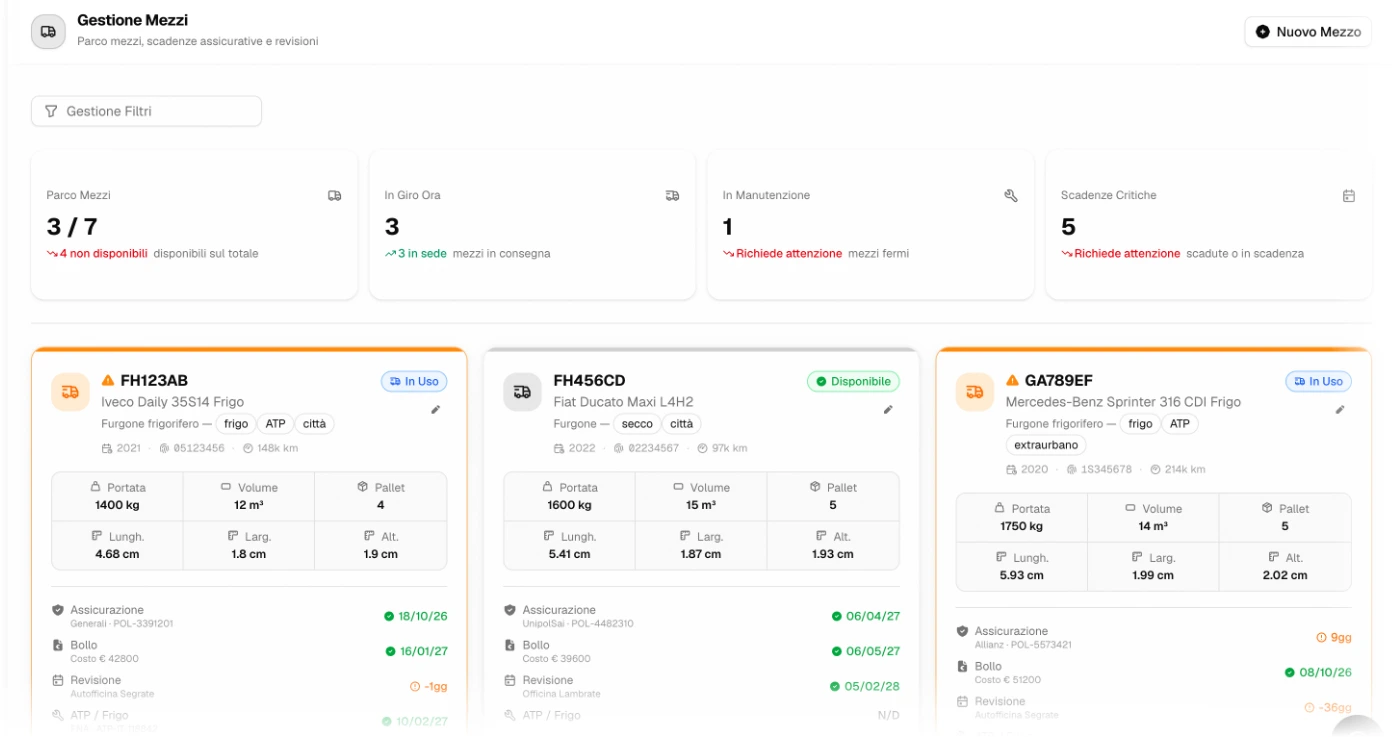Select the città tag on FH456CD card

tap(681, 424)
